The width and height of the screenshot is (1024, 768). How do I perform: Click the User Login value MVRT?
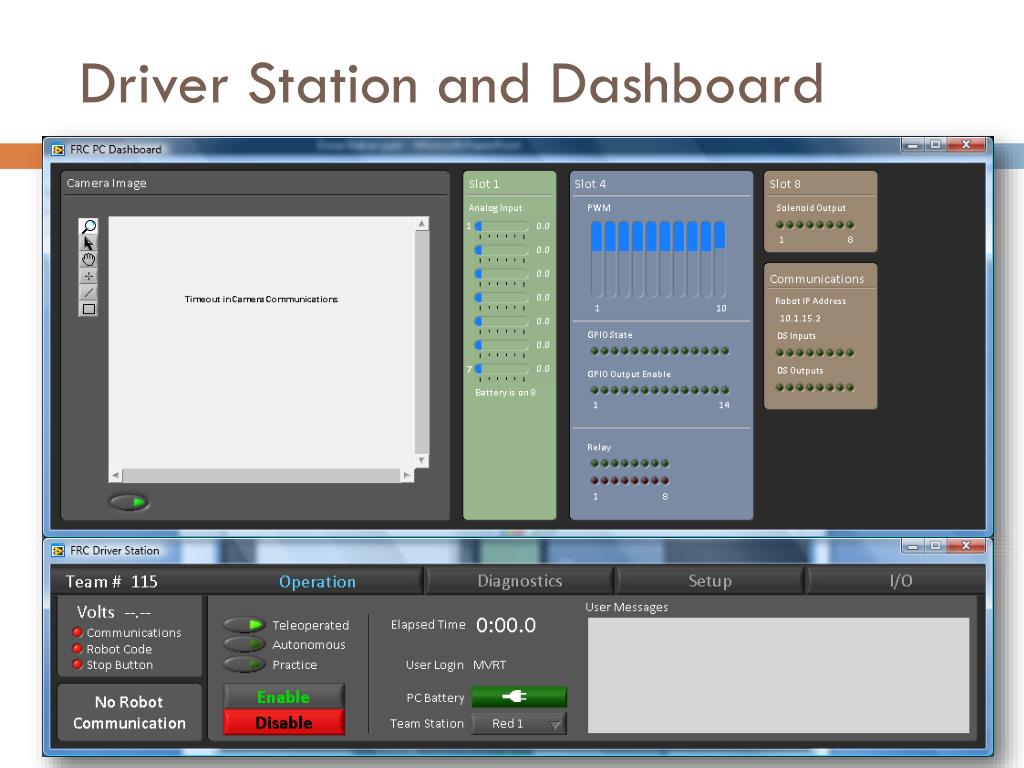pos(489,665)
